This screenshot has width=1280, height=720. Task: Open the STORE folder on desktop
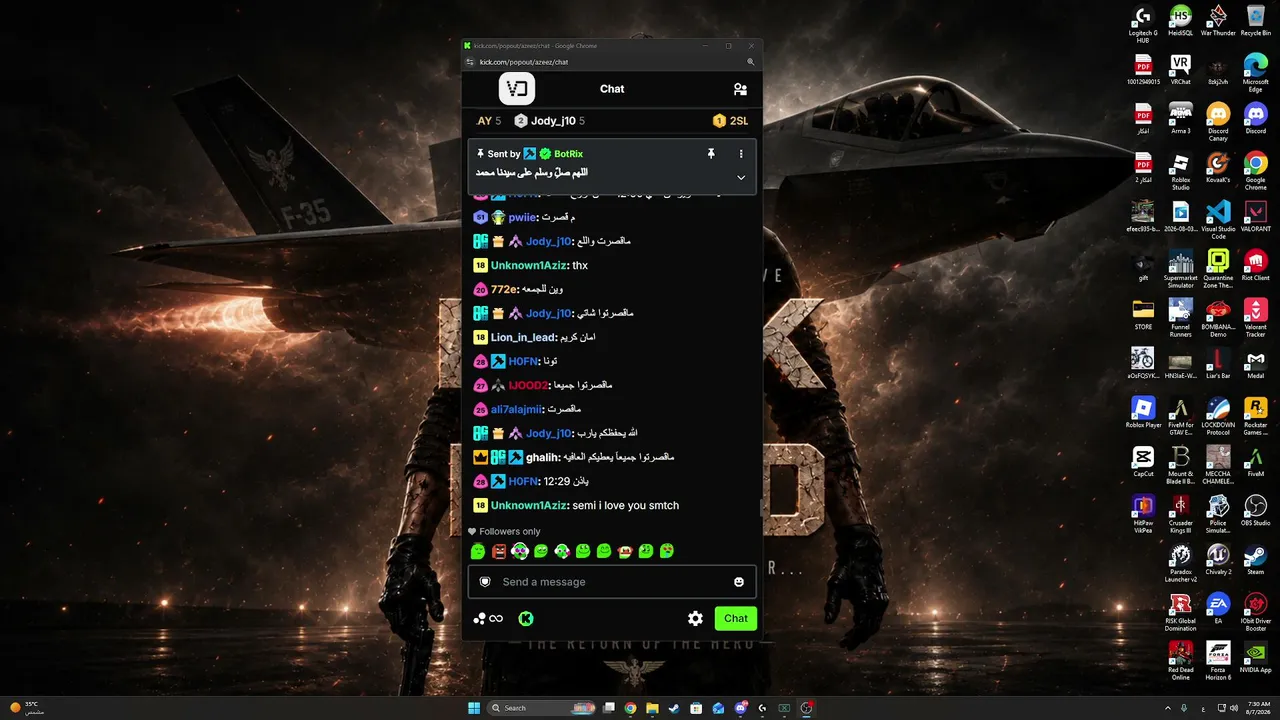[1143, 315]
